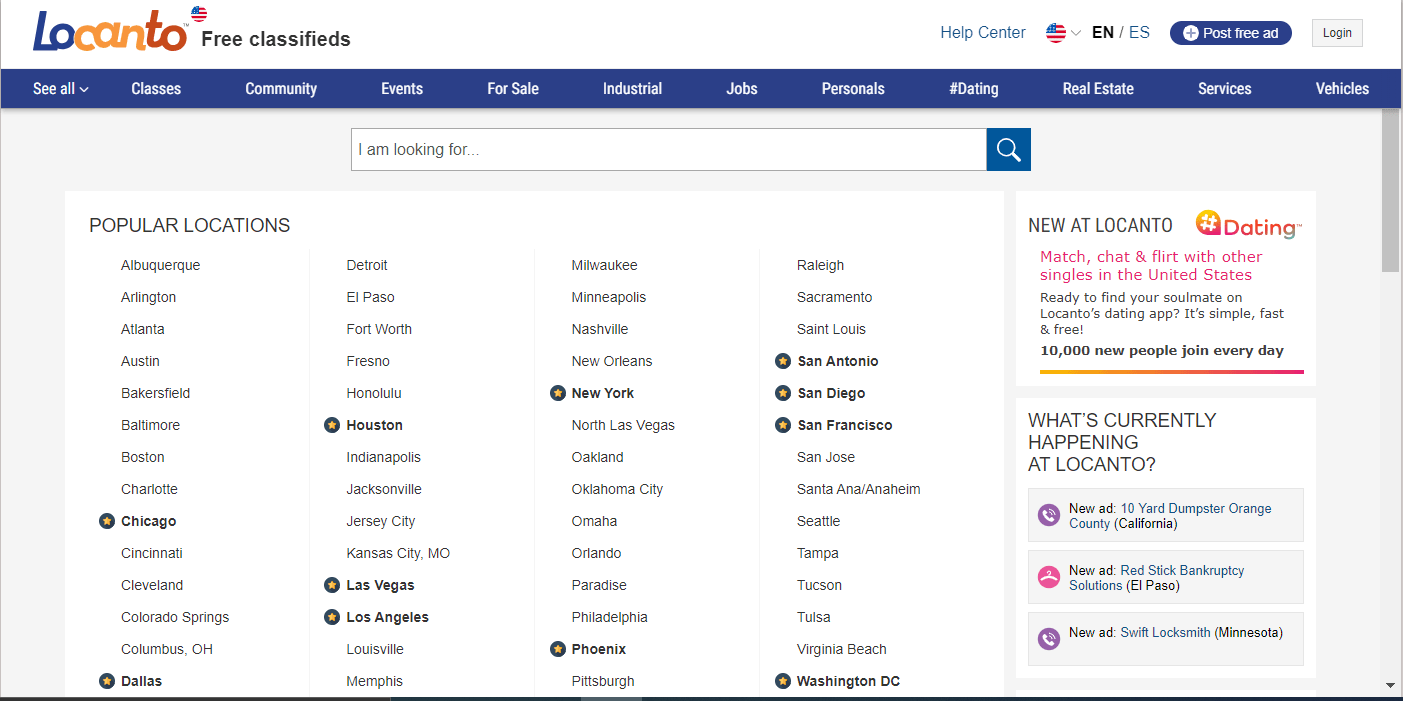Click the US flag country selector

[x=1063, y=33]
